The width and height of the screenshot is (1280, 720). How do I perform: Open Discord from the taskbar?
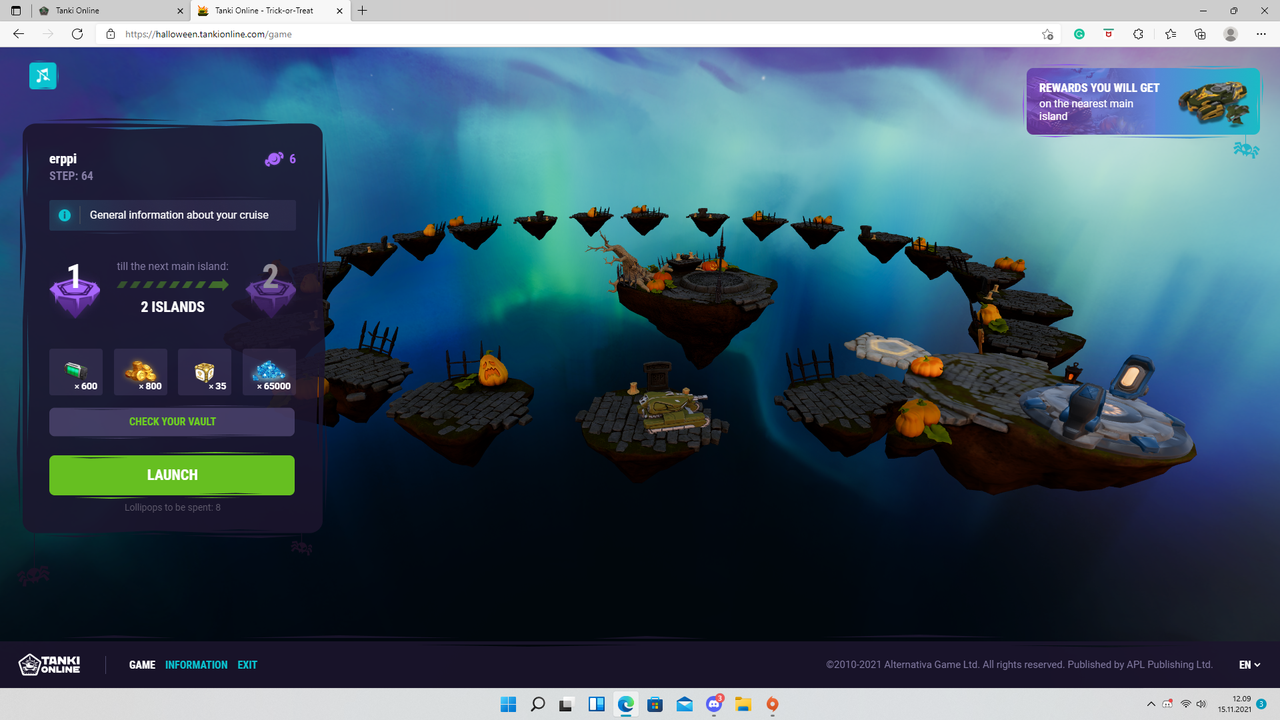pos(714,704)
